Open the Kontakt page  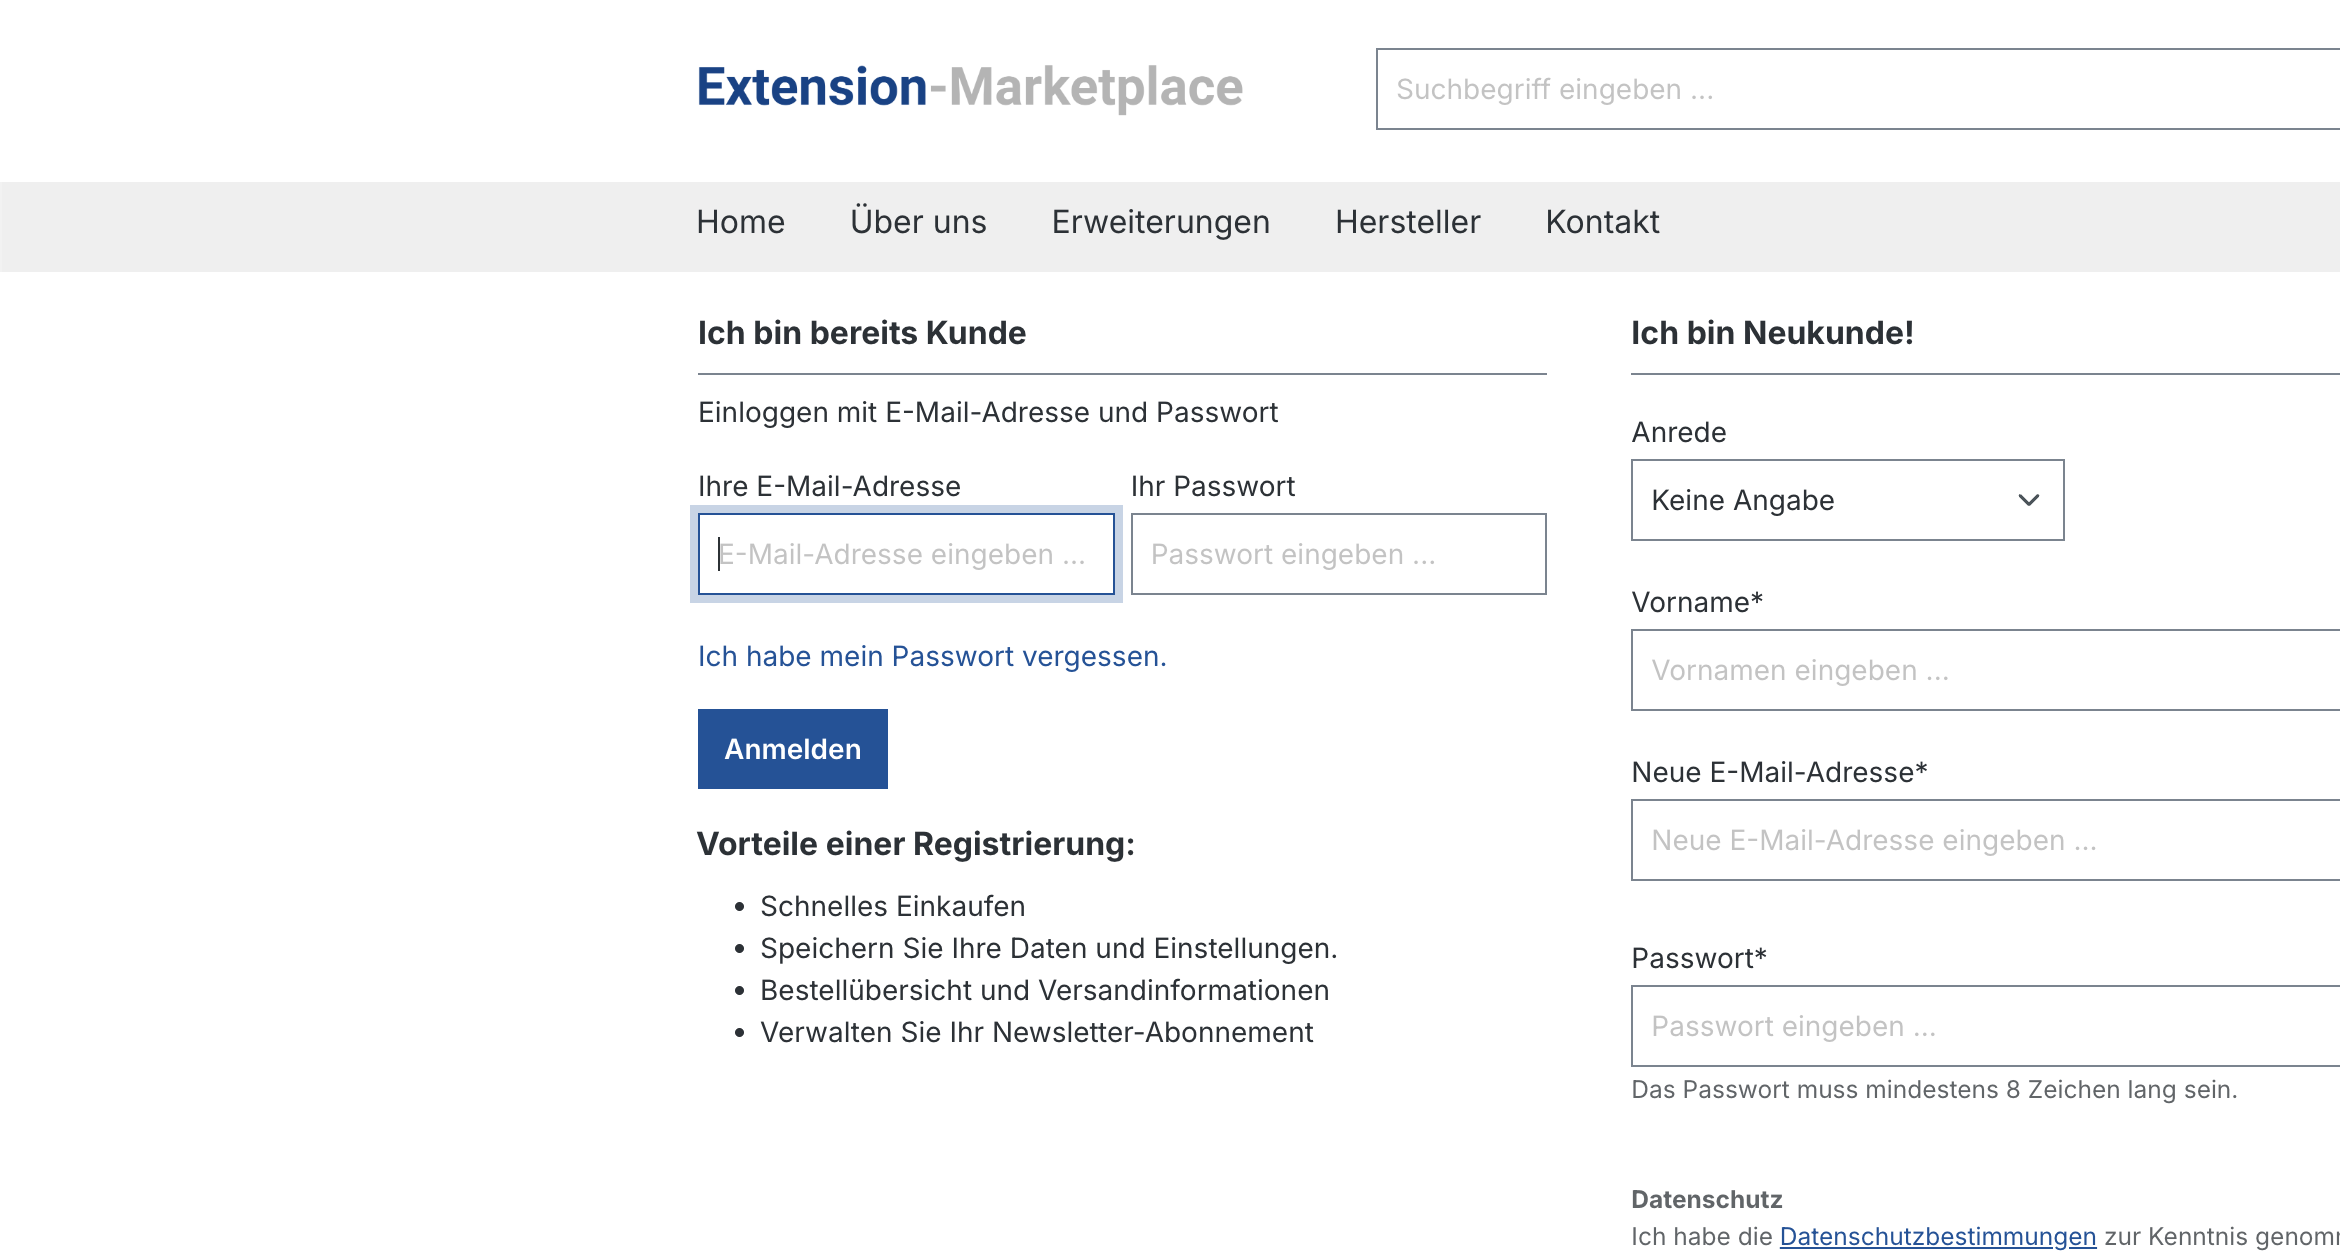pos(1602,222)
